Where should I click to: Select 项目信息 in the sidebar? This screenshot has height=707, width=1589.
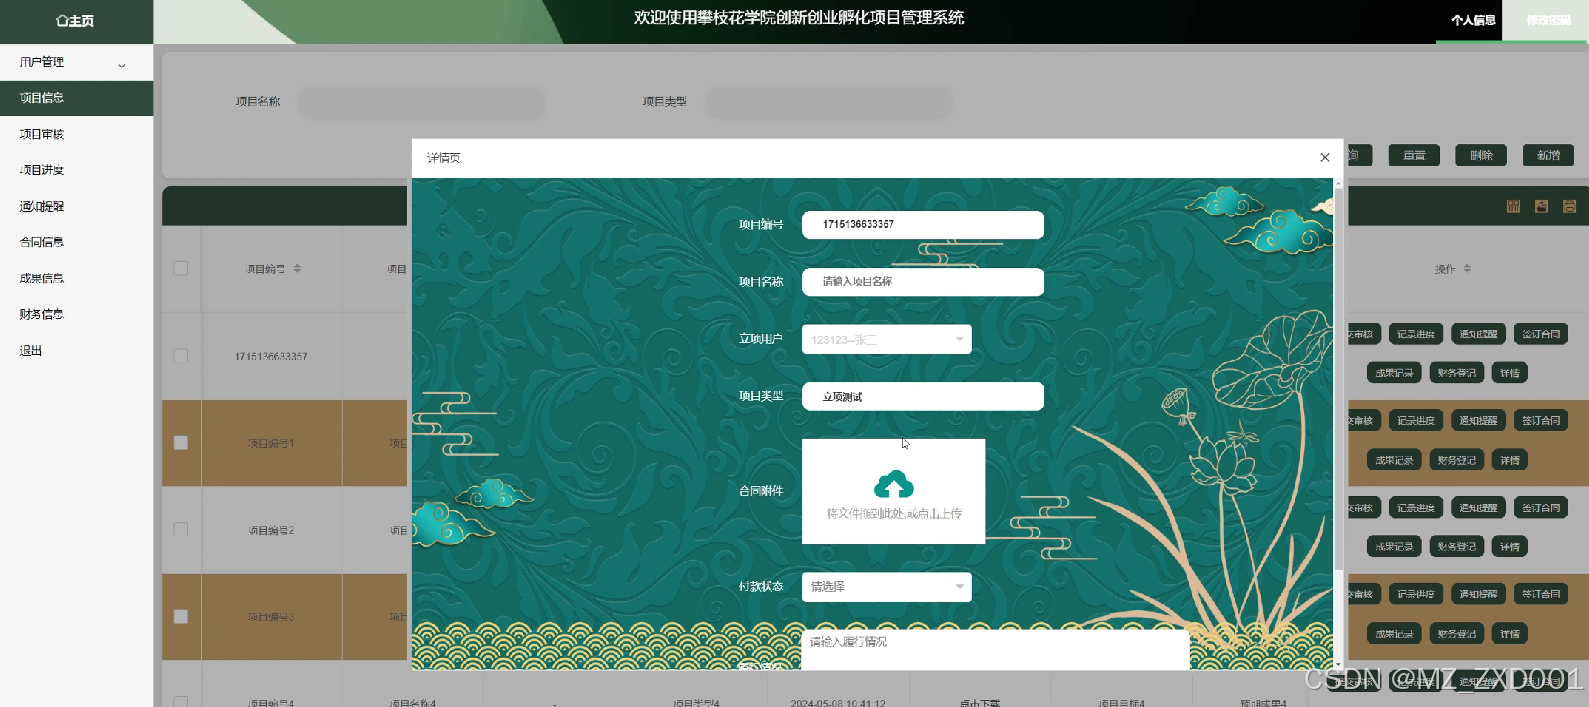coord(76,98)
